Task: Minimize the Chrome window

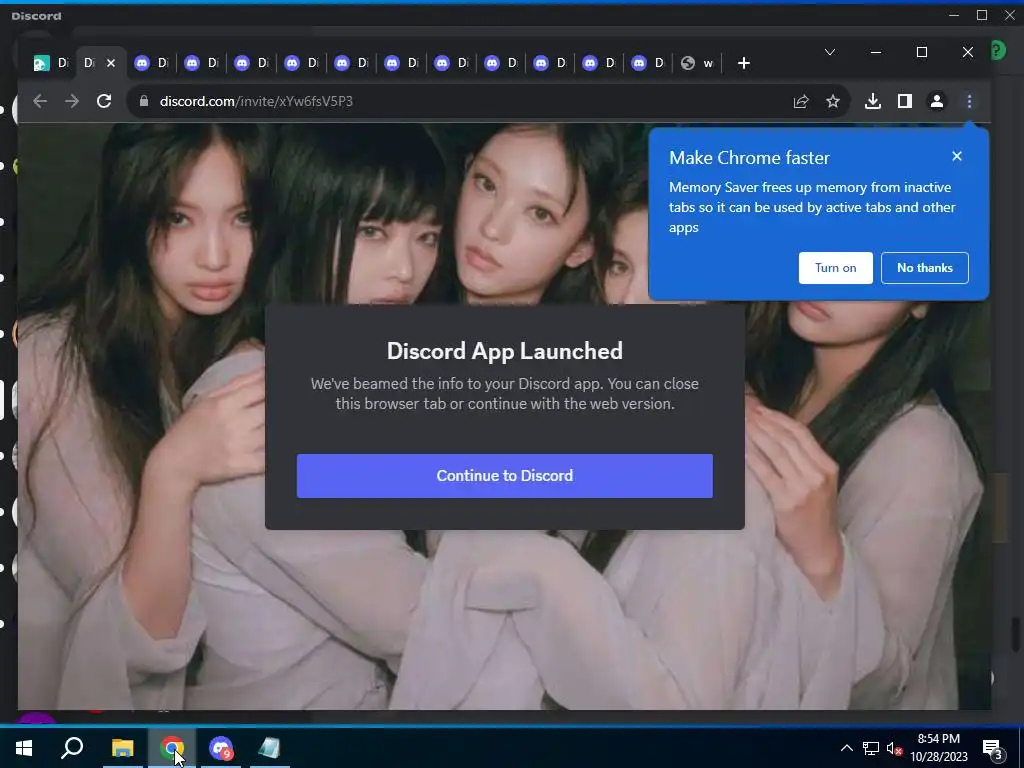Action: click(876, 52)
